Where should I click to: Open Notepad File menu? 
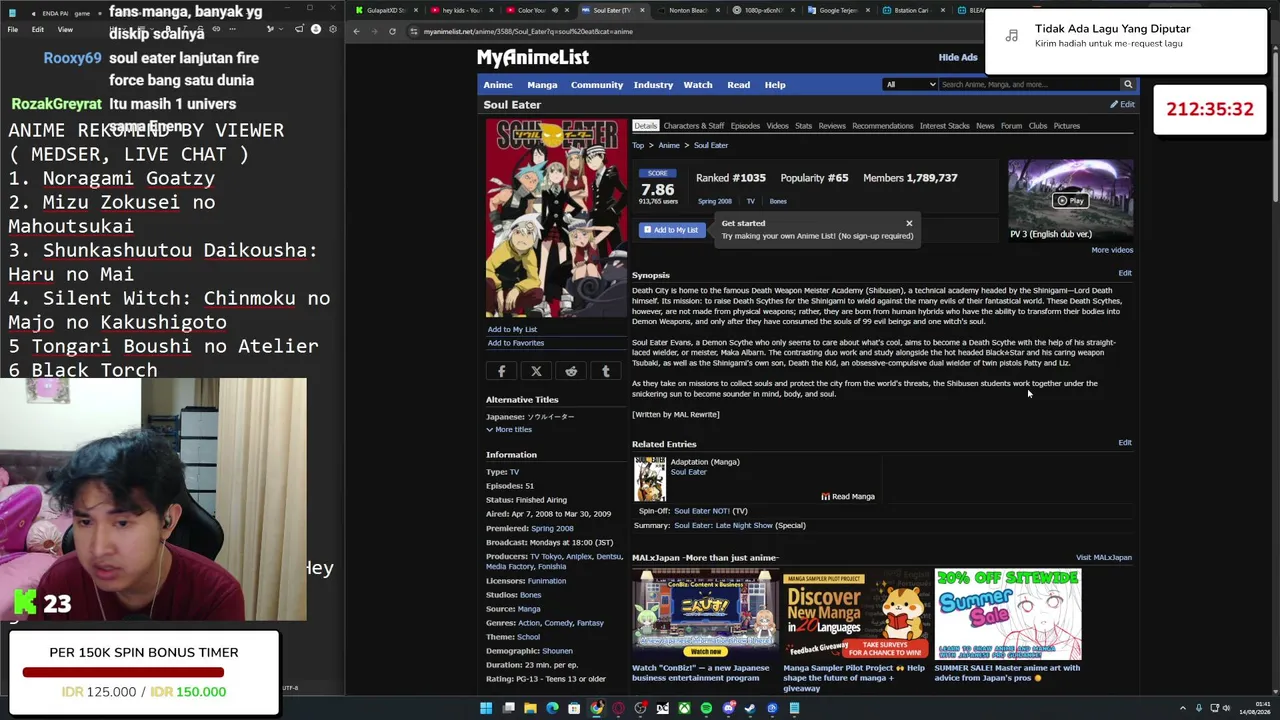pyautogui.click(x=13, y=29)
